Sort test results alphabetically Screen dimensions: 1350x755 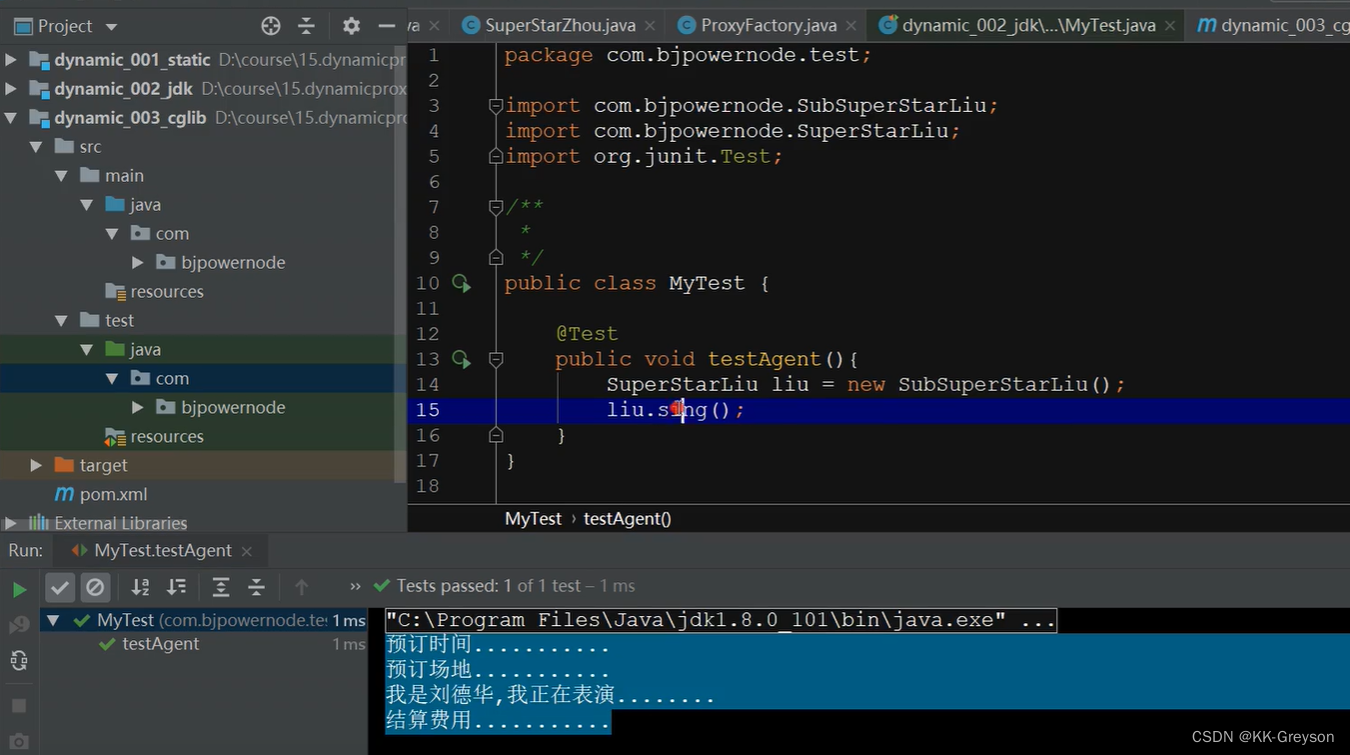coord(140,587)
